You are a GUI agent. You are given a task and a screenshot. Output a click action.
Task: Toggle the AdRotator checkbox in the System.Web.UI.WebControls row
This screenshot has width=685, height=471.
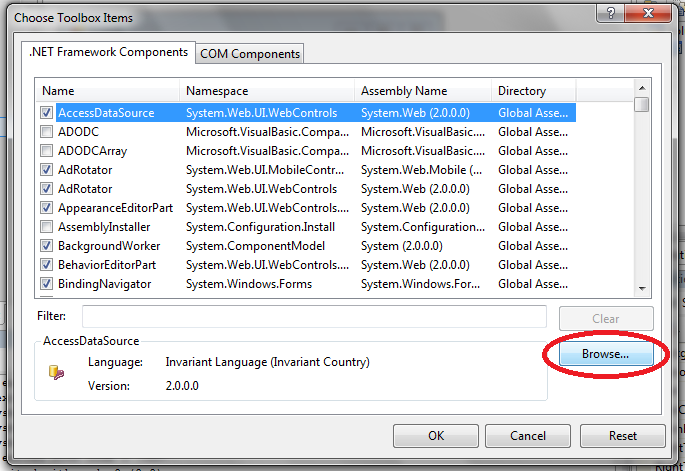tap(46, 189)
